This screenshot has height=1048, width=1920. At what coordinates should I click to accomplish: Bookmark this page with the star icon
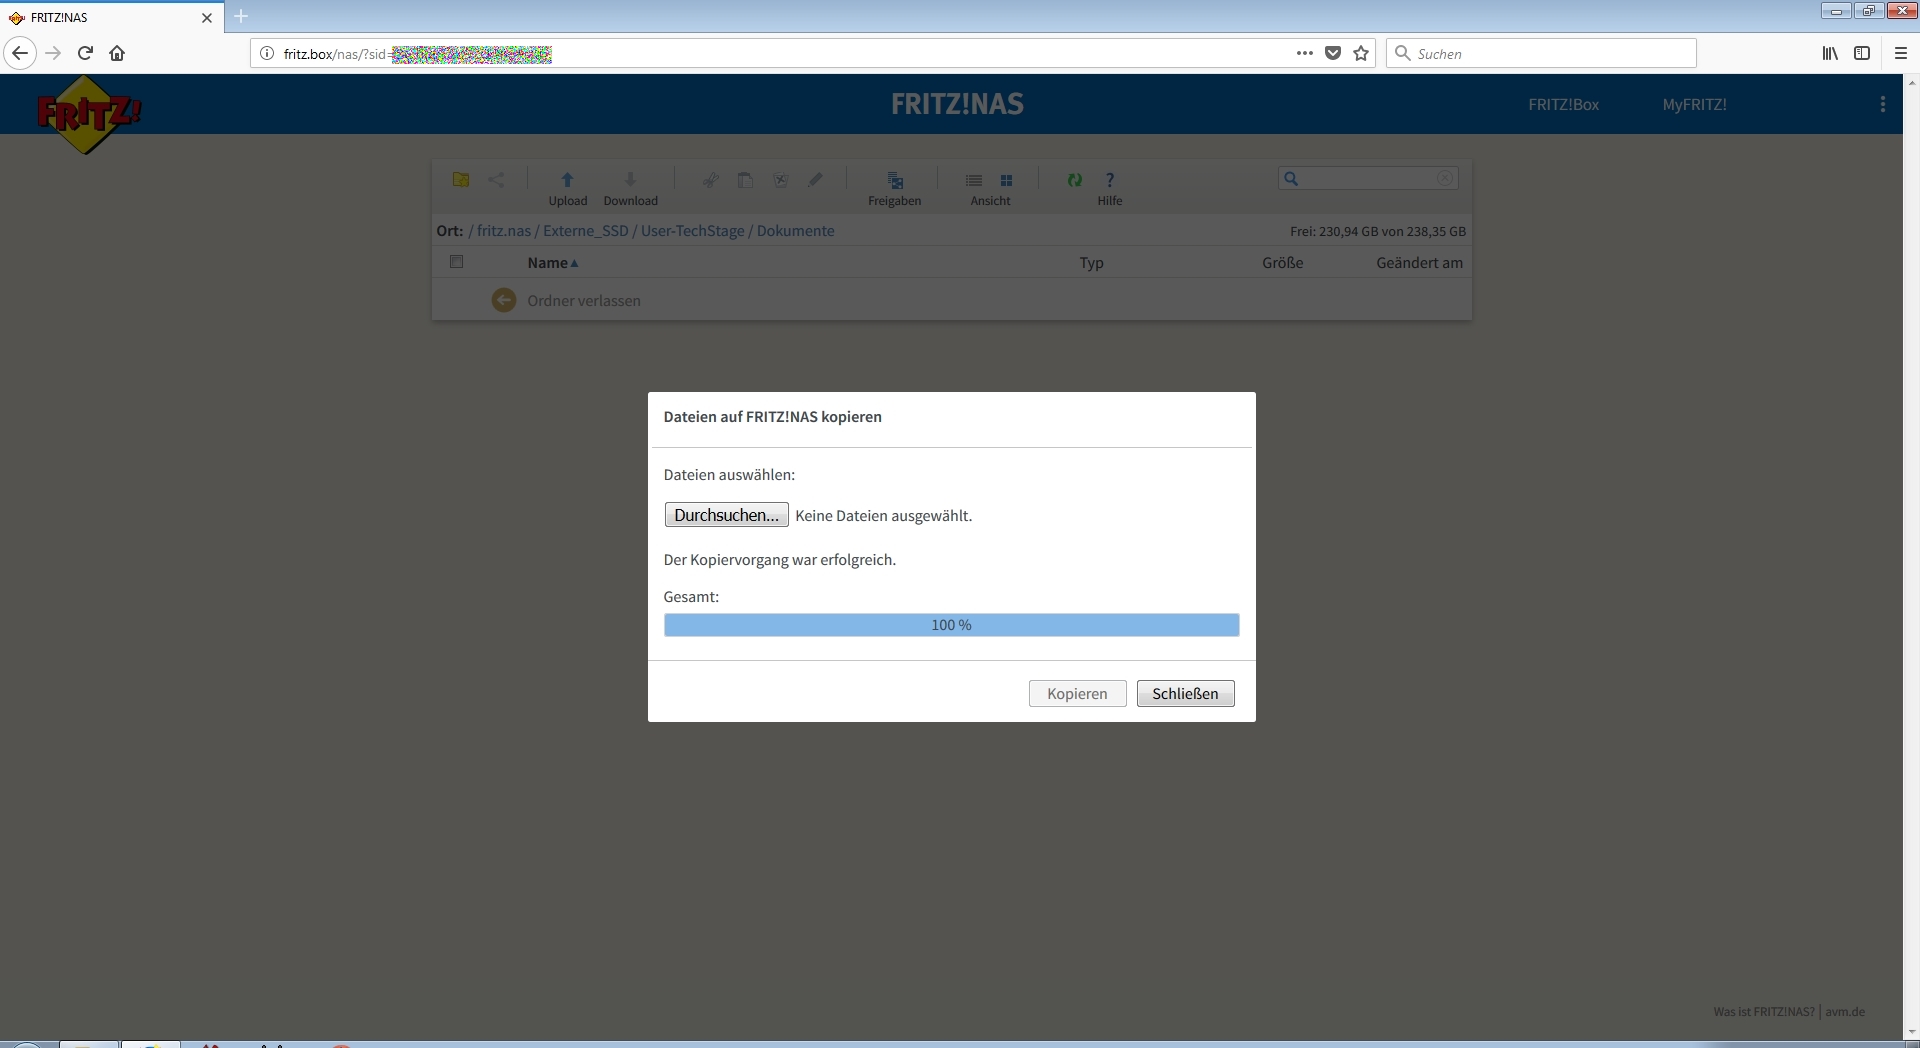tap(1361, 53)
